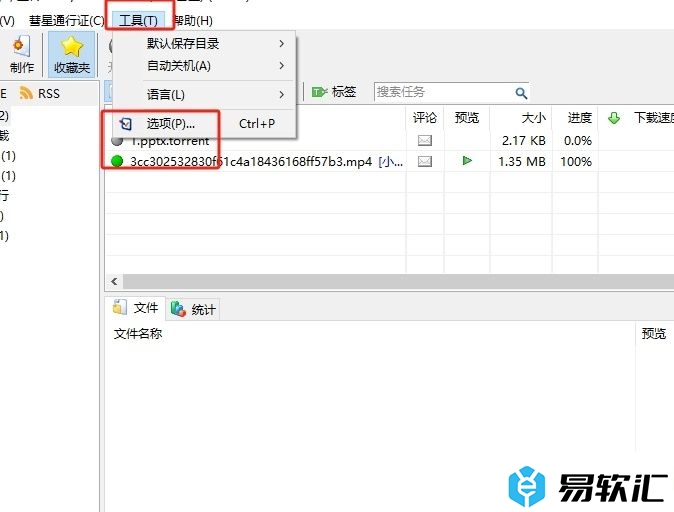Click the 预览 header in file panel
Viewport: 674px width, 512px height.
[653, 333]
